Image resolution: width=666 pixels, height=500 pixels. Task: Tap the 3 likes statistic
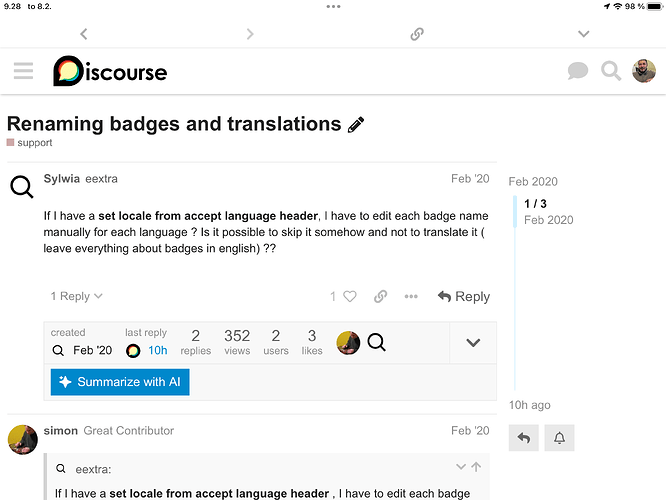coord(312,342)
